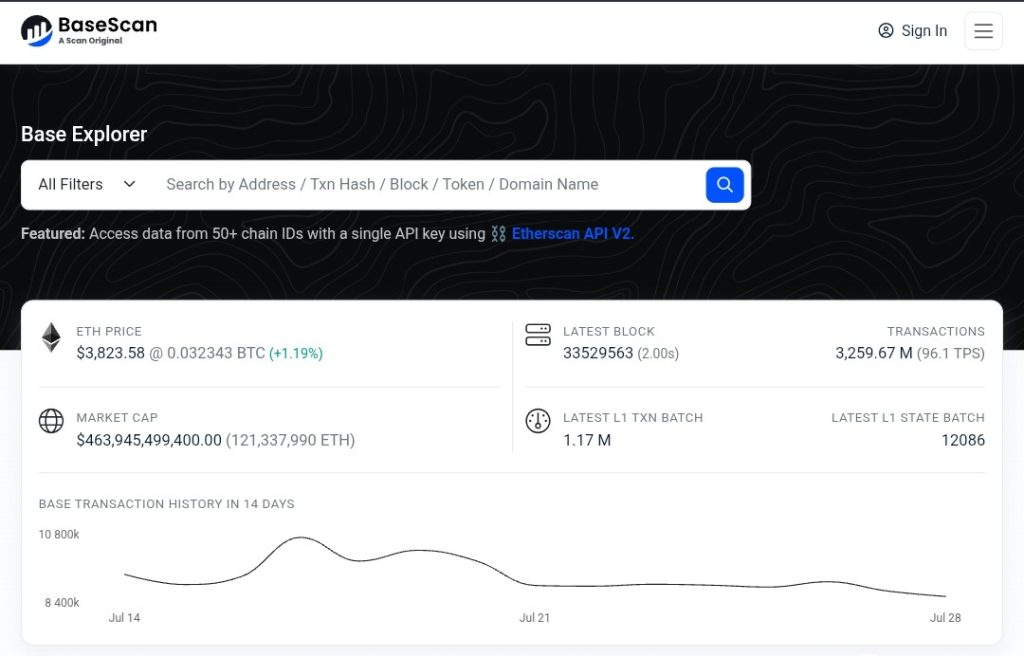Open latest L1 txn batch 1.17 M
Image resolution: width=1024 pixels, height=656 pixels.
[x=587, y=440]
